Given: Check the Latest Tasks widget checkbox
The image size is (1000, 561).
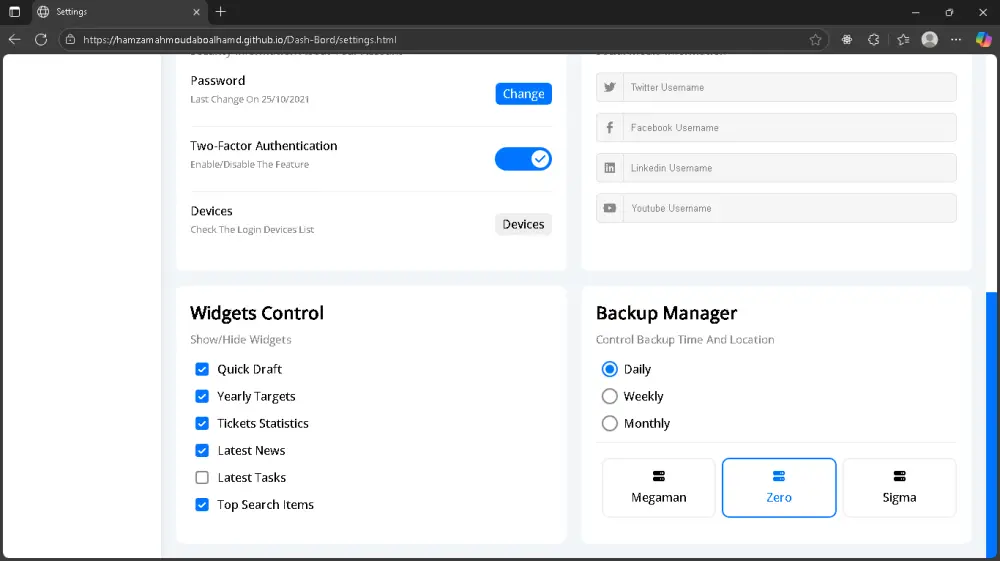Looking at the screenshot, I should coord(202,478).
